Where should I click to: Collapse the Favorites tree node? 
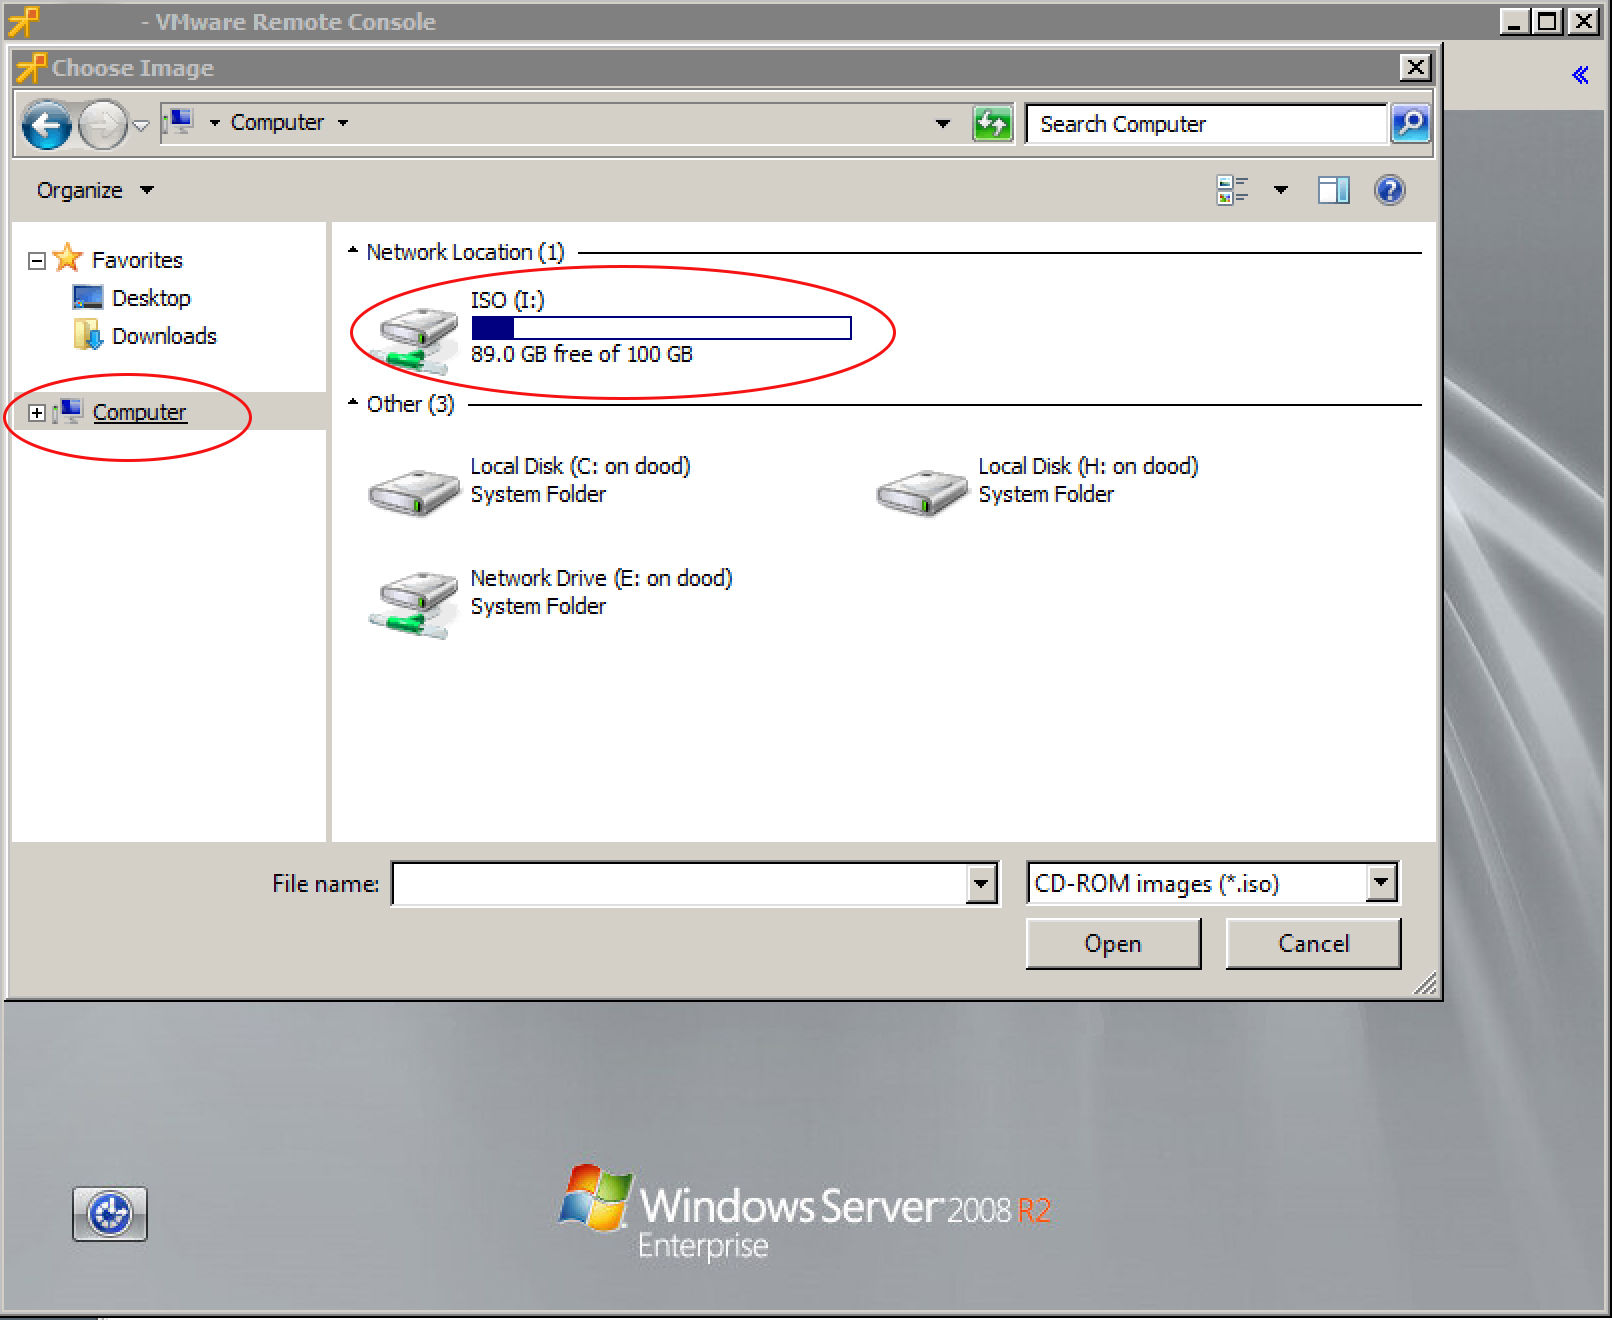click(x=37, y=261)
